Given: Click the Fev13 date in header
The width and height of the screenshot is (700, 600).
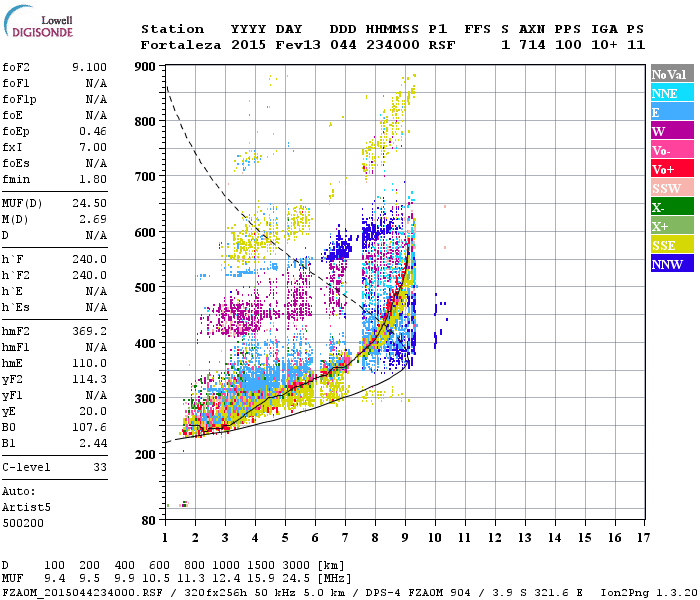Looking at the screenshot, I should (298, 45).
